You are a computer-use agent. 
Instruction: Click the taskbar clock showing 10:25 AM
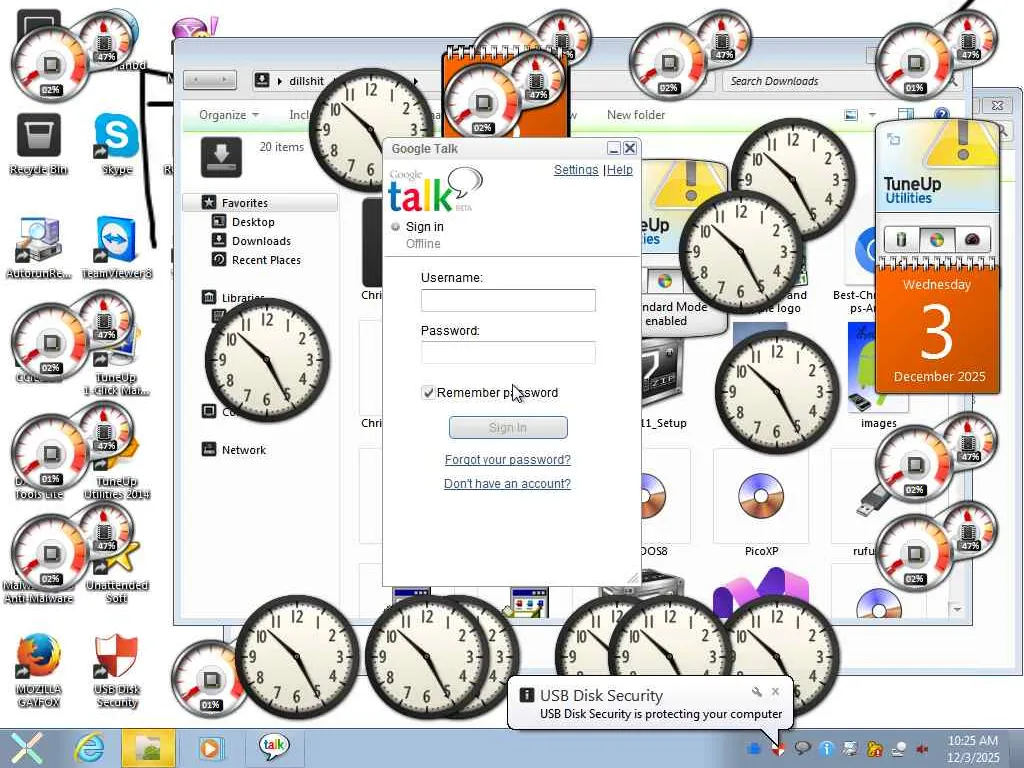[x=973, y=748]
